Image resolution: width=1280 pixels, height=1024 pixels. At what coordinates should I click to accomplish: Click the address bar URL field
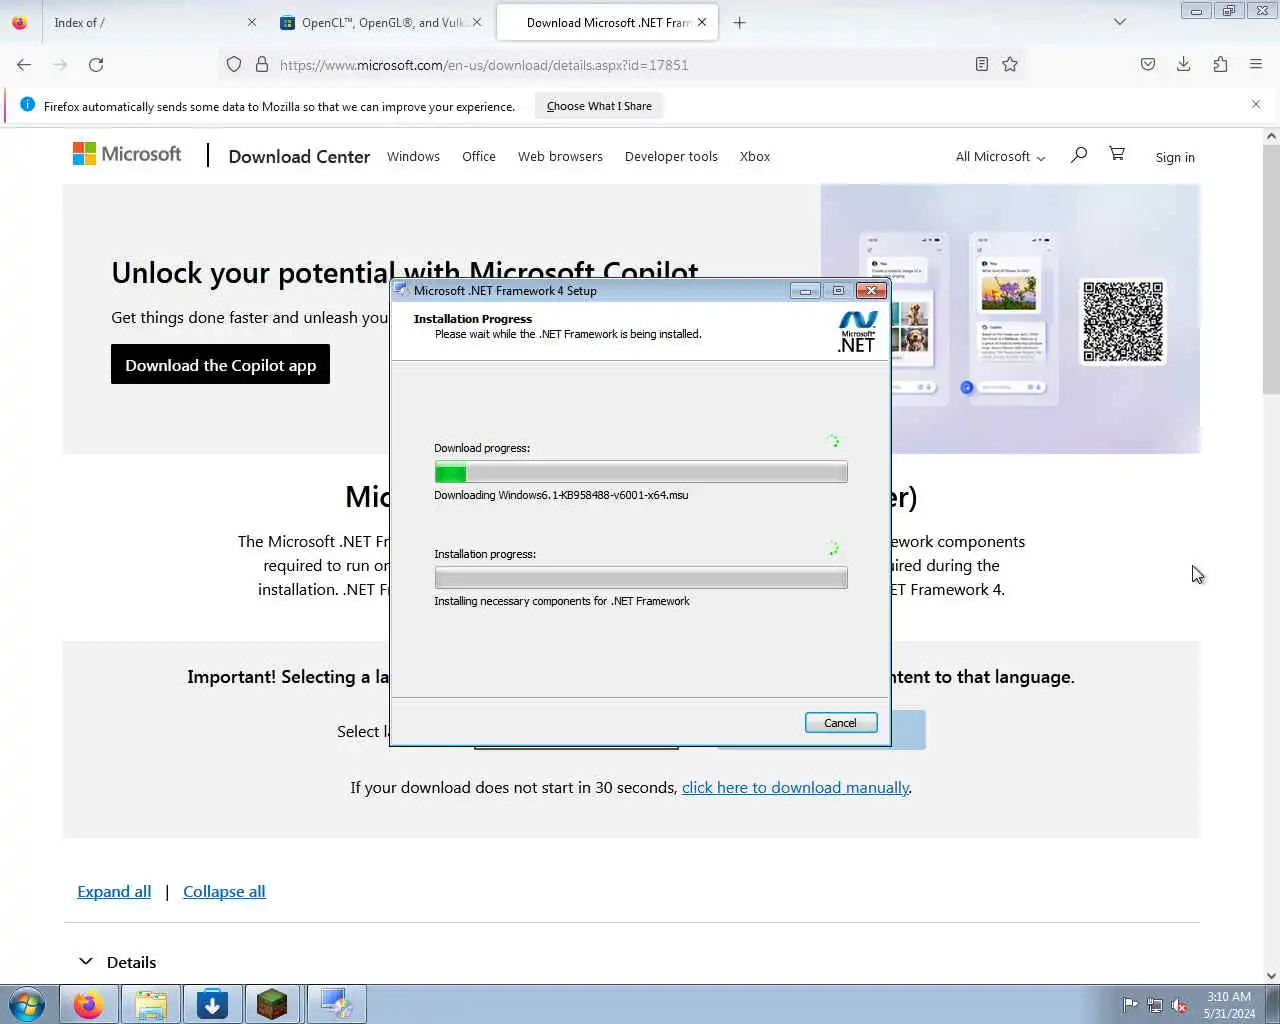coord(620,65)
